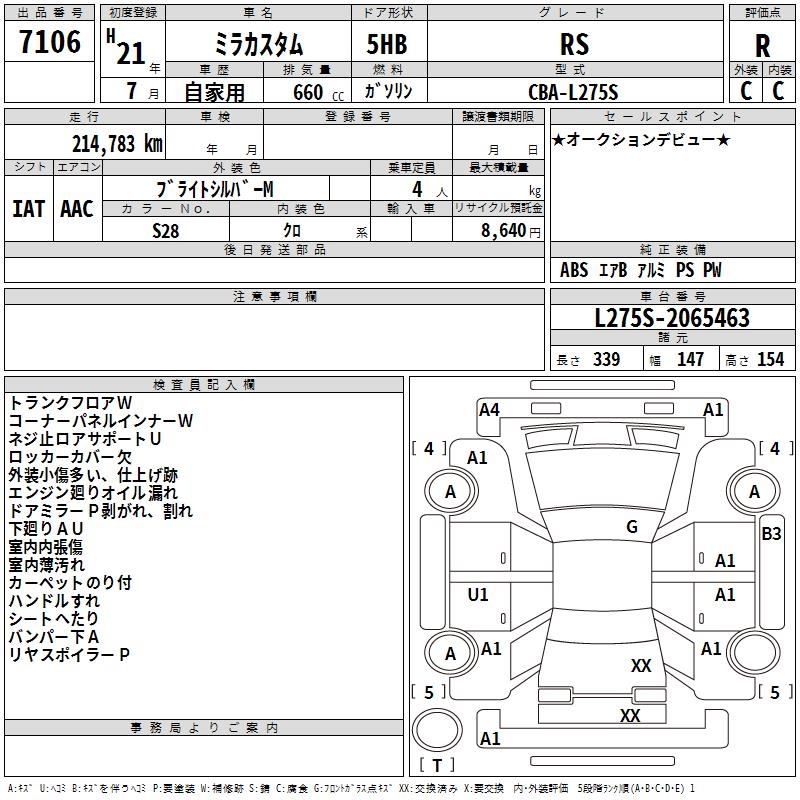Image resolution: width=800 pixels, height=800 pixels.
Task: Select the B3 damage mark on right sill
Action: (771, 534)
